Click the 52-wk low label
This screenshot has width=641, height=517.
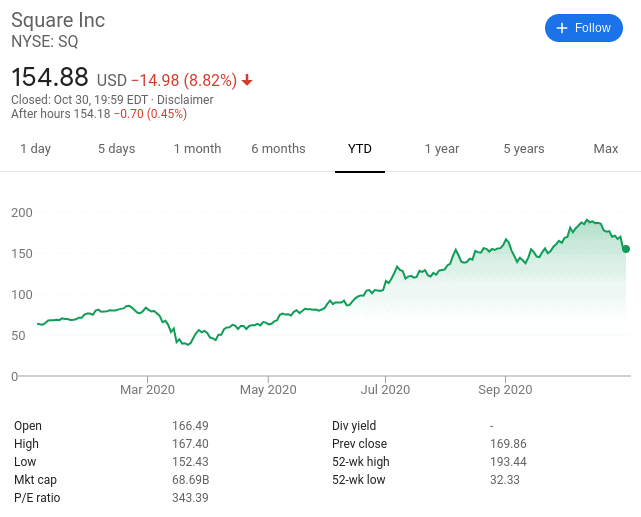pyautogui.click(x=359, y=479)
